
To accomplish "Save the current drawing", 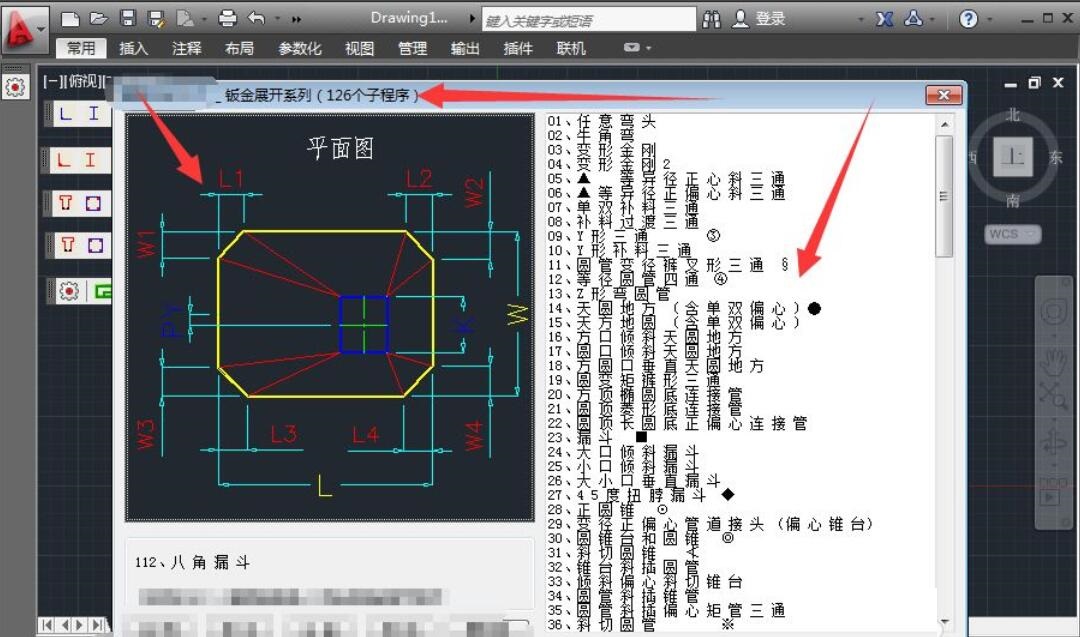I will [128, 17].
